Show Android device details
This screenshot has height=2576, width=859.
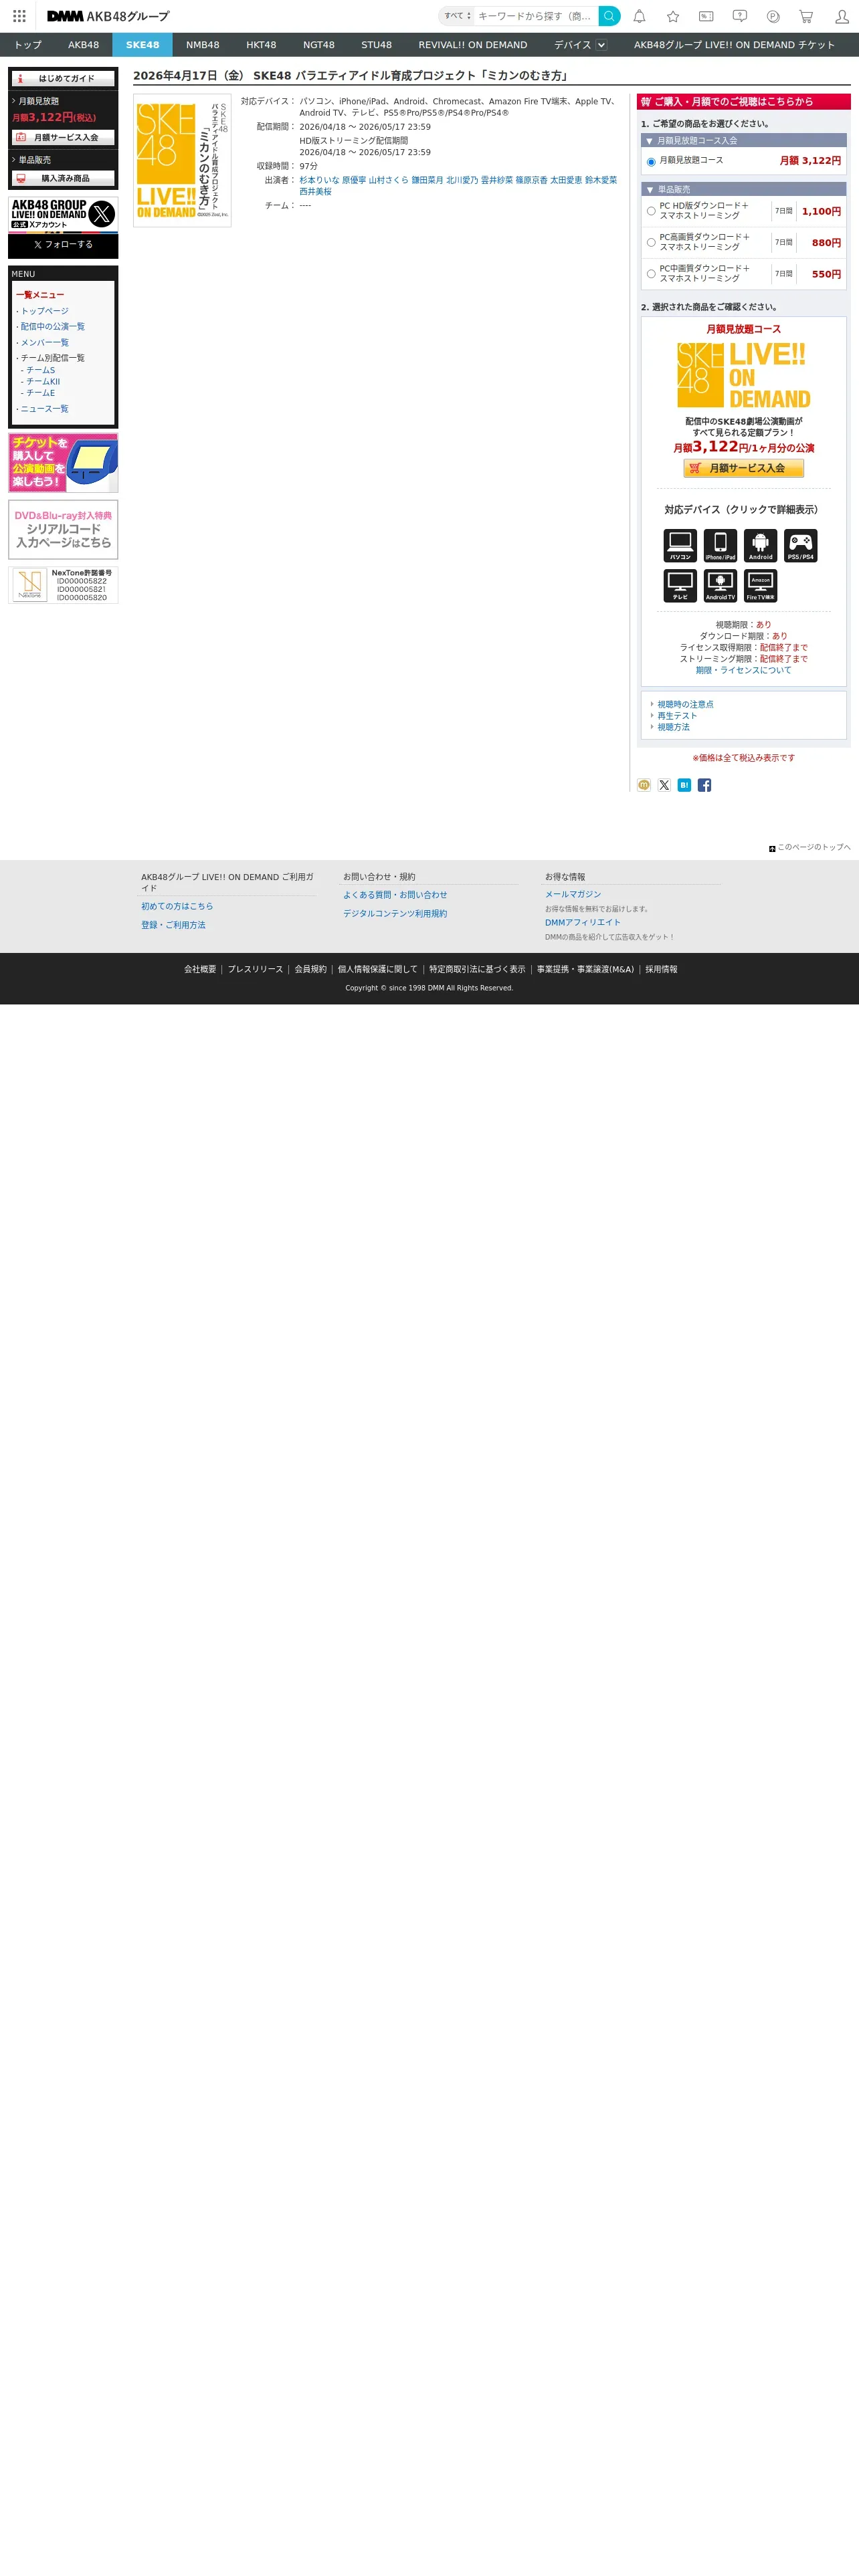(x=761, y=545)
